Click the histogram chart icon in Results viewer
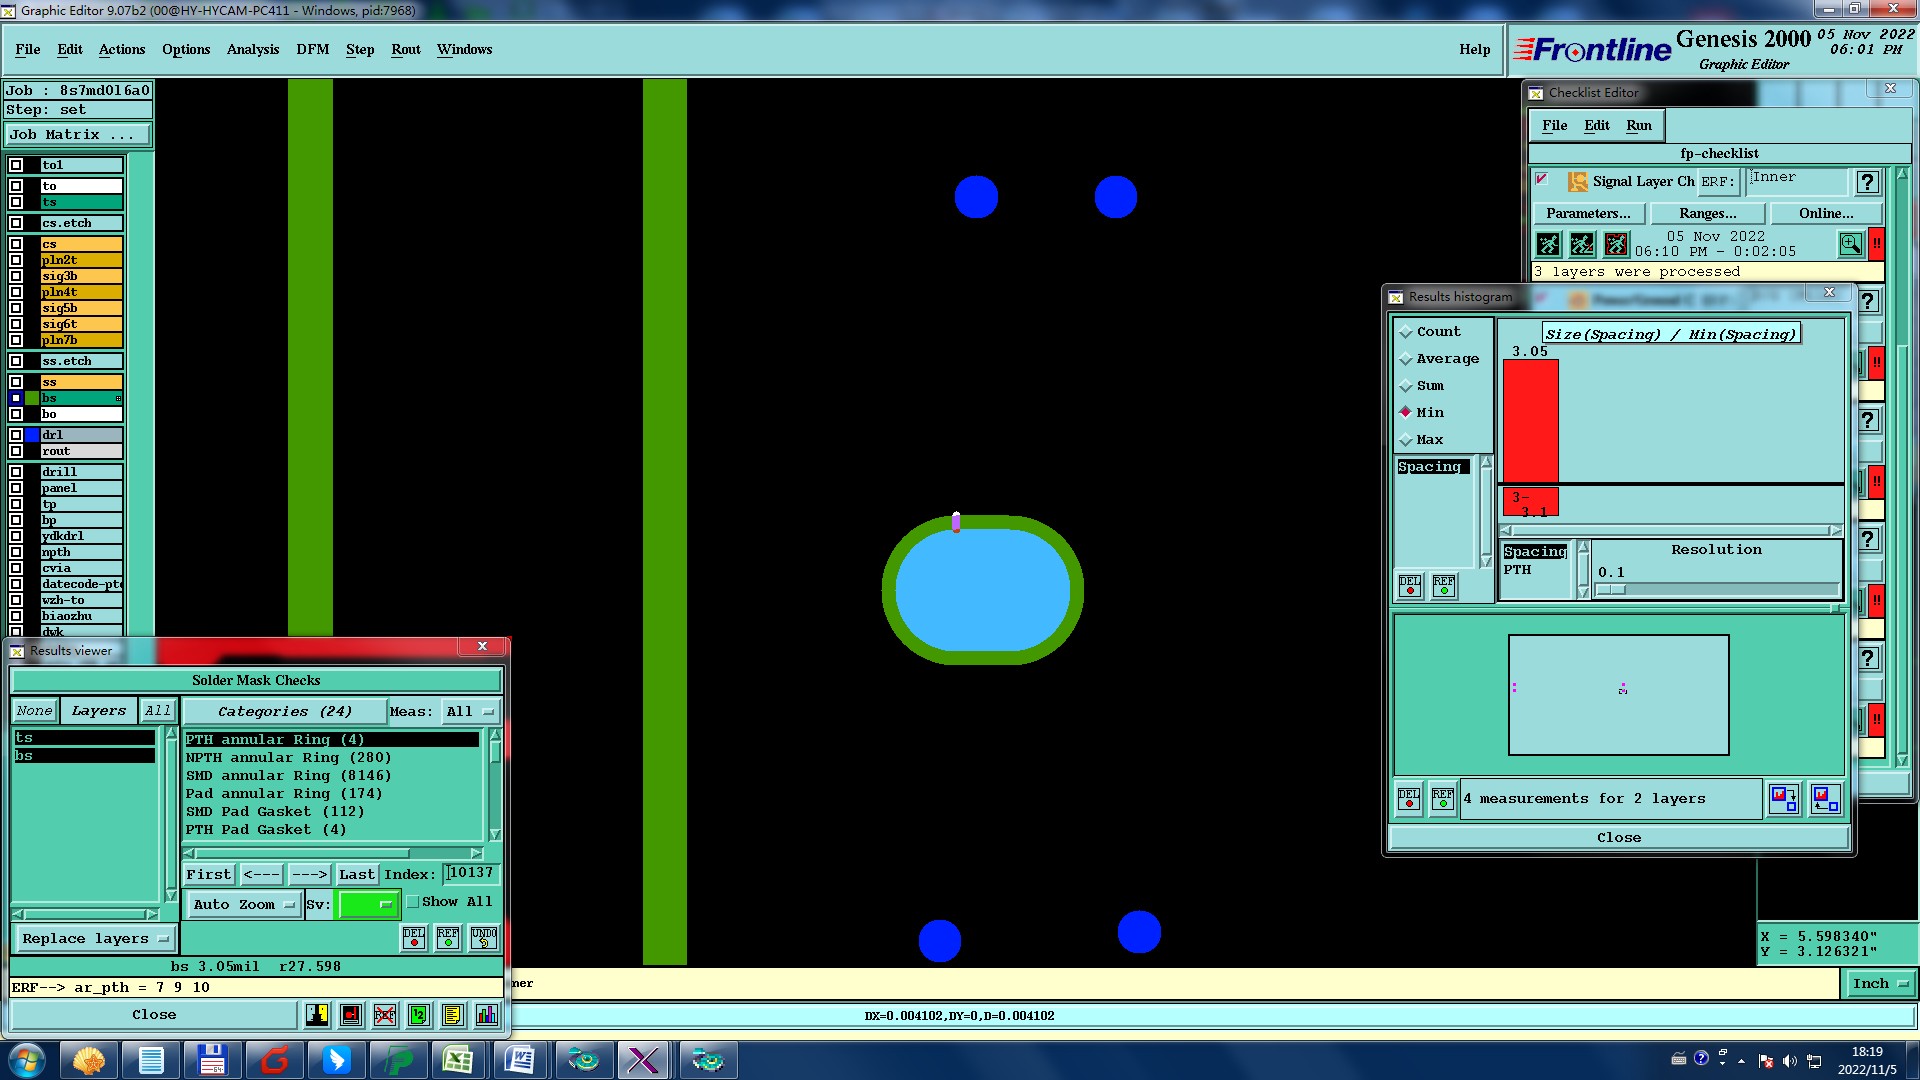This screenshot has width=1920, height=1080. tap(486, 1015)
